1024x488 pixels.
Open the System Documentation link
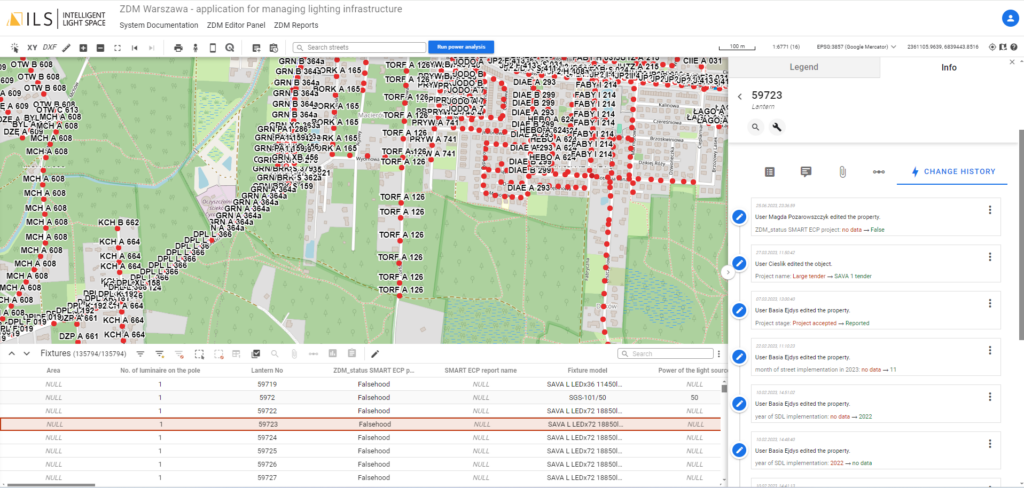pyautogui.click(x=158, y=24)
